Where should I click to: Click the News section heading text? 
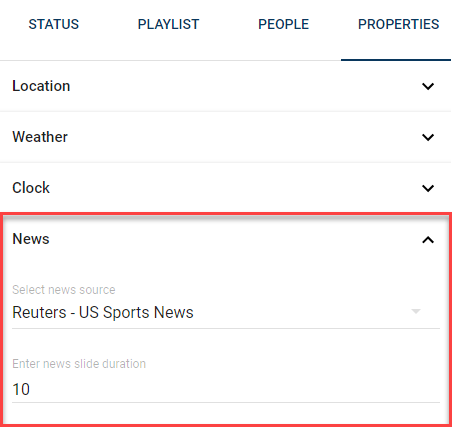coord(31,239)
